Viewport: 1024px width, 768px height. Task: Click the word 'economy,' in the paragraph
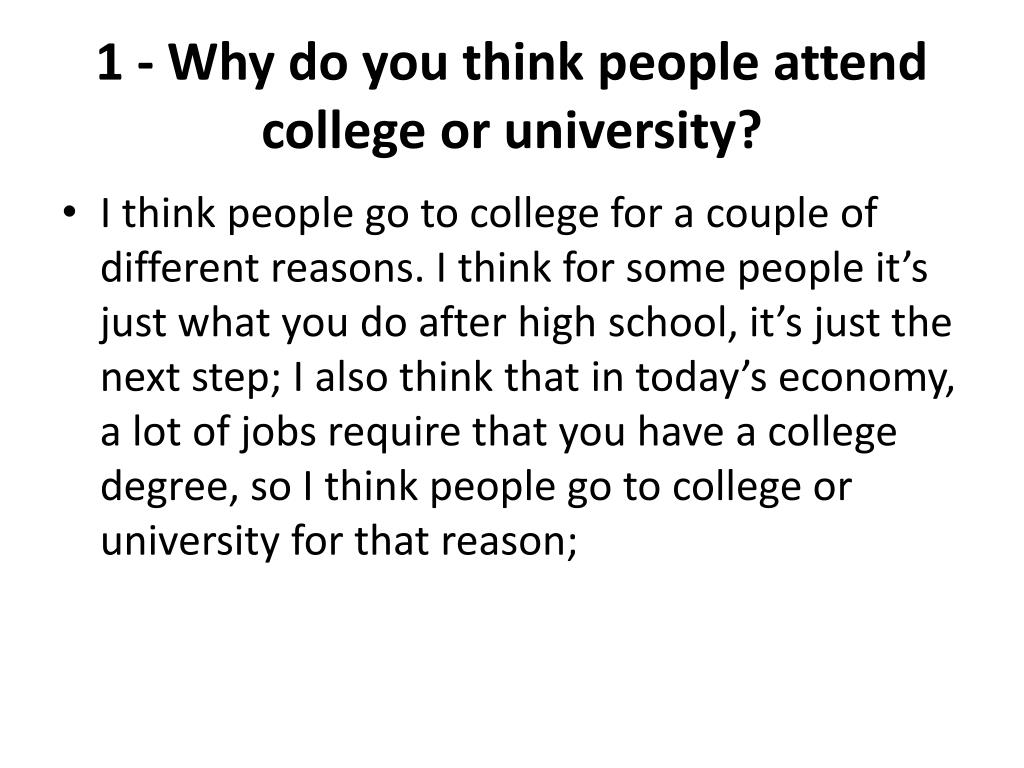coord(867,379)
